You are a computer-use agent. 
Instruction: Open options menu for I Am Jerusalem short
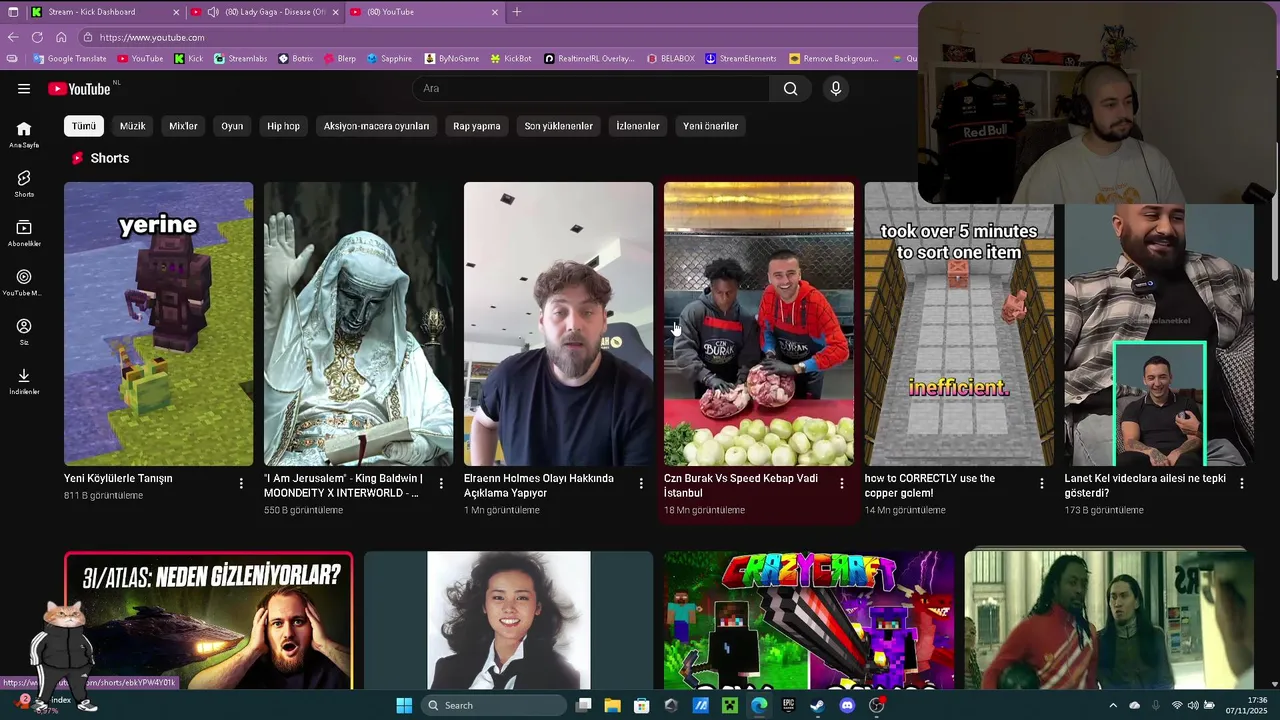[x=441, y=484]
